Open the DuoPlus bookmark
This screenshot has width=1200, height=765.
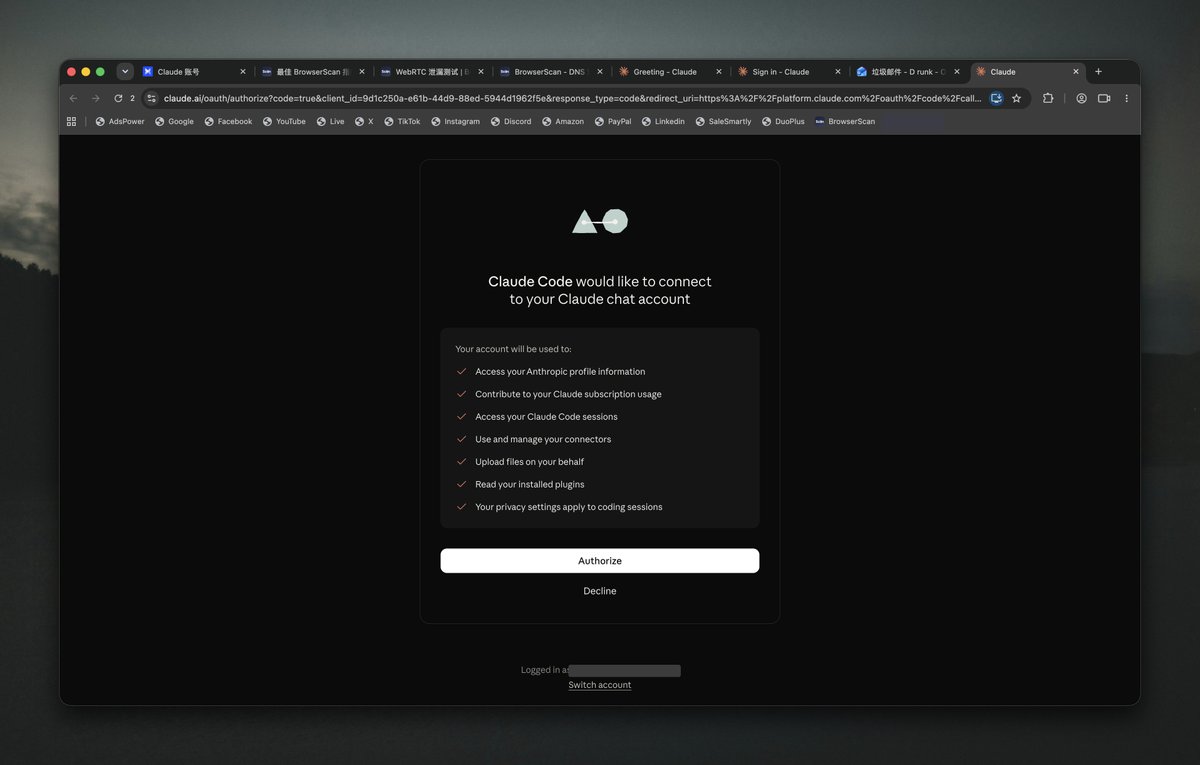click(782, 121)
